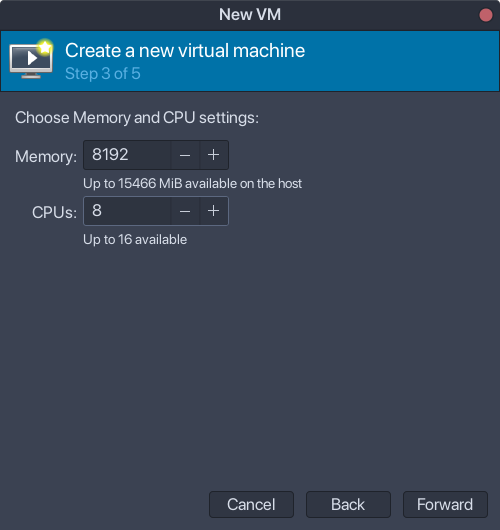Click Choose Memory and CPU settings label
500x530 pixels.
(x=137, y=118)
